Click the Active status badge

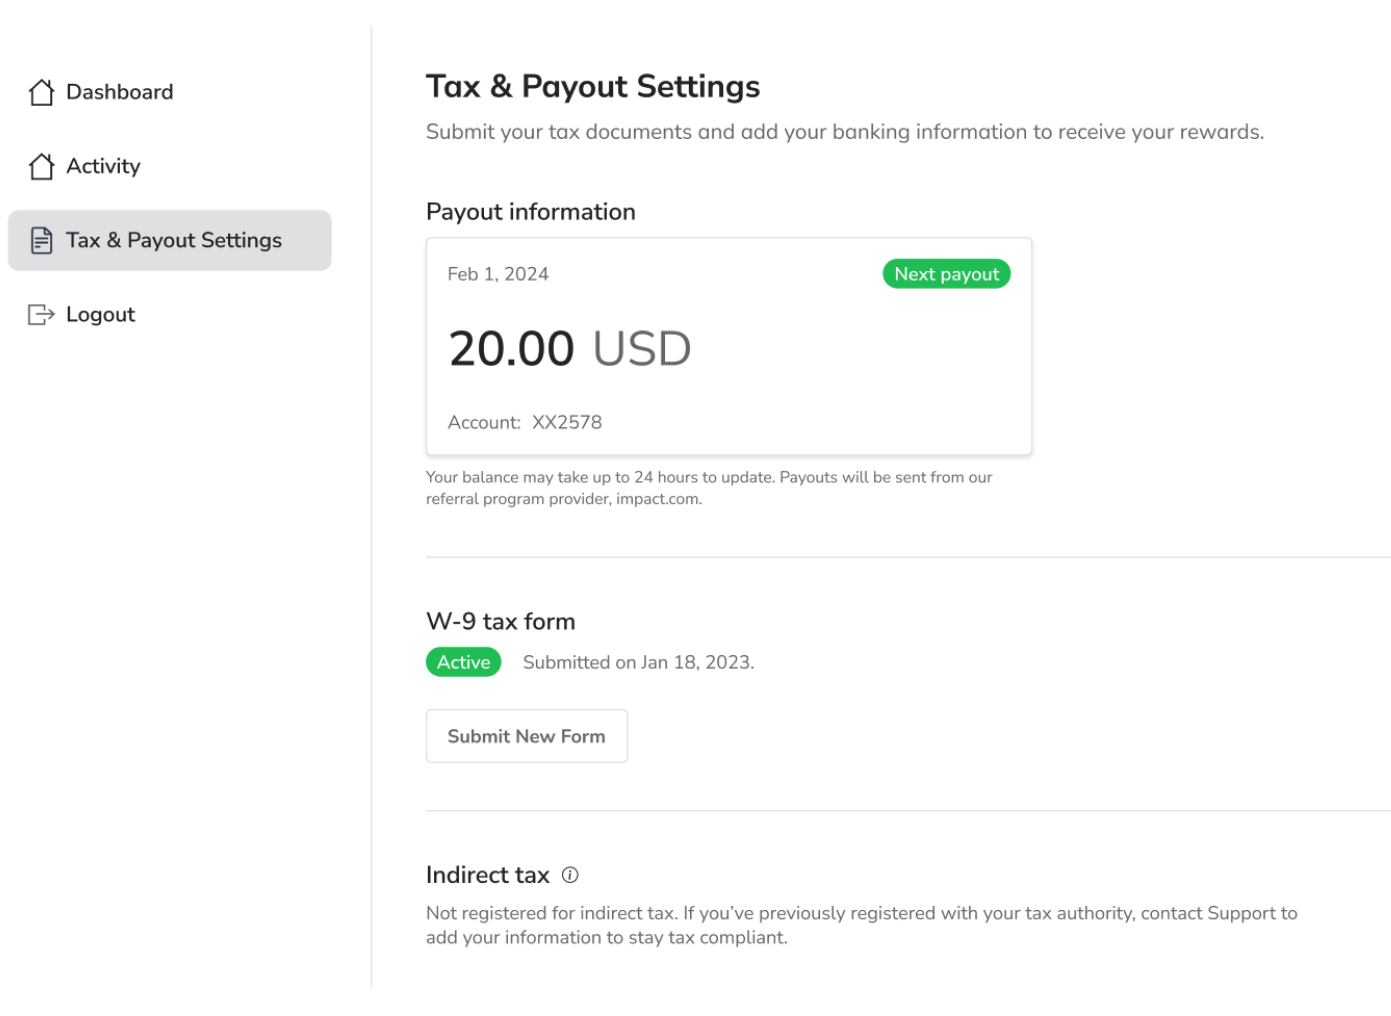click(x=463, y=662)
